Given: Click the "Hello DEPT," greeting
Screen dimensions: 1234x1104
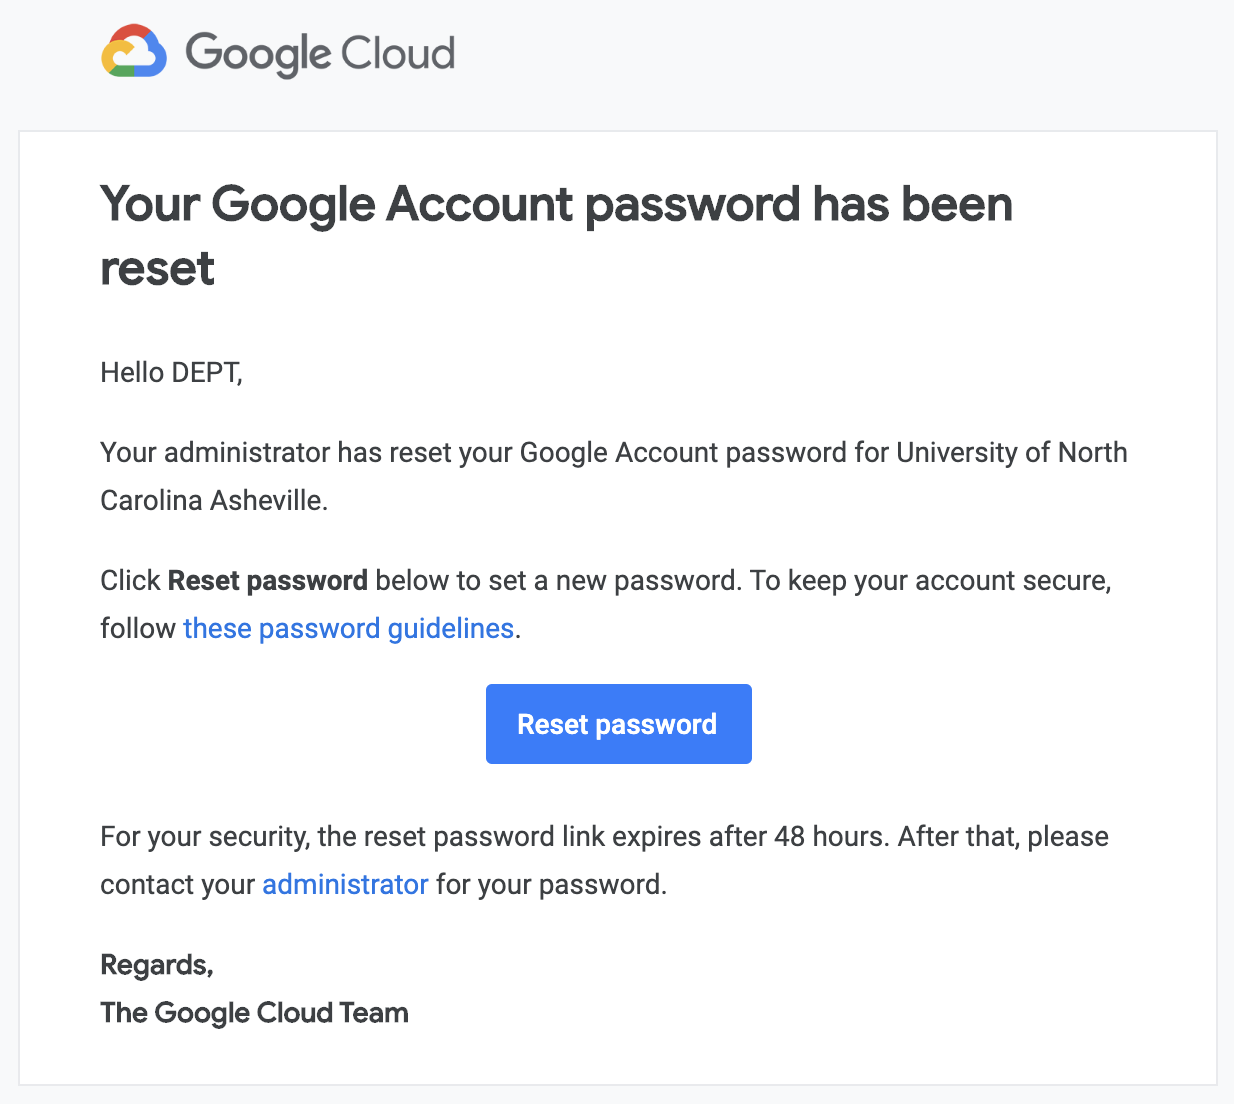Looking at the screenshot, I should point(171,372).
